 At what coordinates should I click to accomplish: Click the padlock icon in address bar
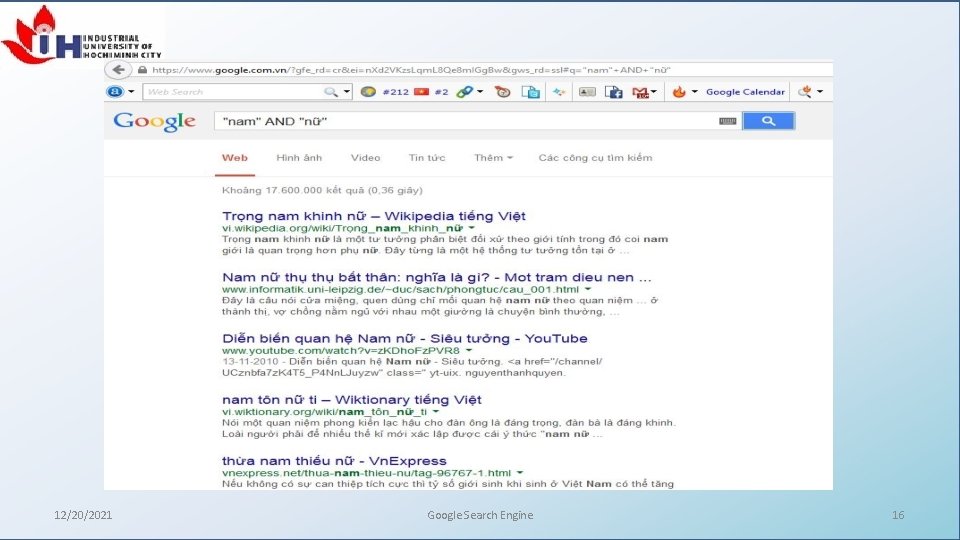[x=143, y=70]
